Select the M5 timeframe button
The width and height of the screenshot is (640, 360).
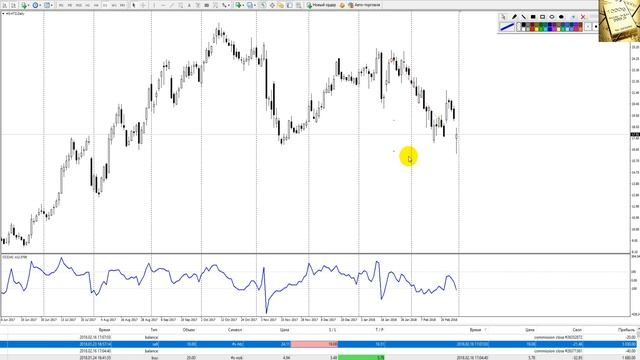(x=70, y=5)
